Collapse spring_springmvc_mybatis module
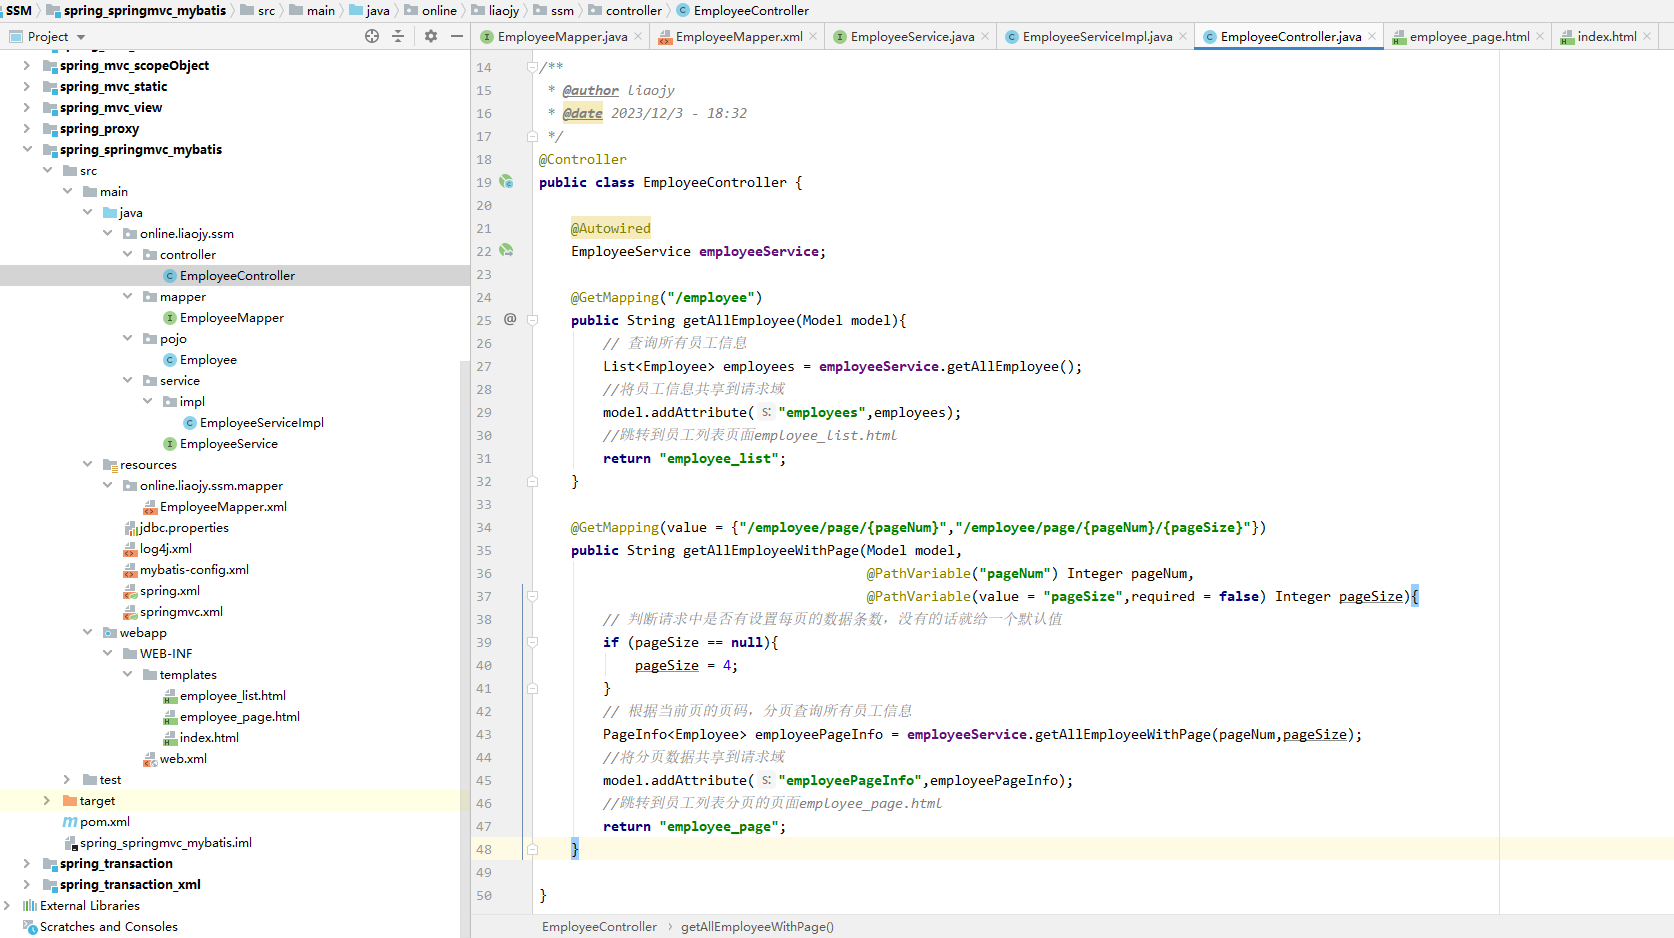The width and height of the screenshot is (1674, 938). (x=27, y=149)
